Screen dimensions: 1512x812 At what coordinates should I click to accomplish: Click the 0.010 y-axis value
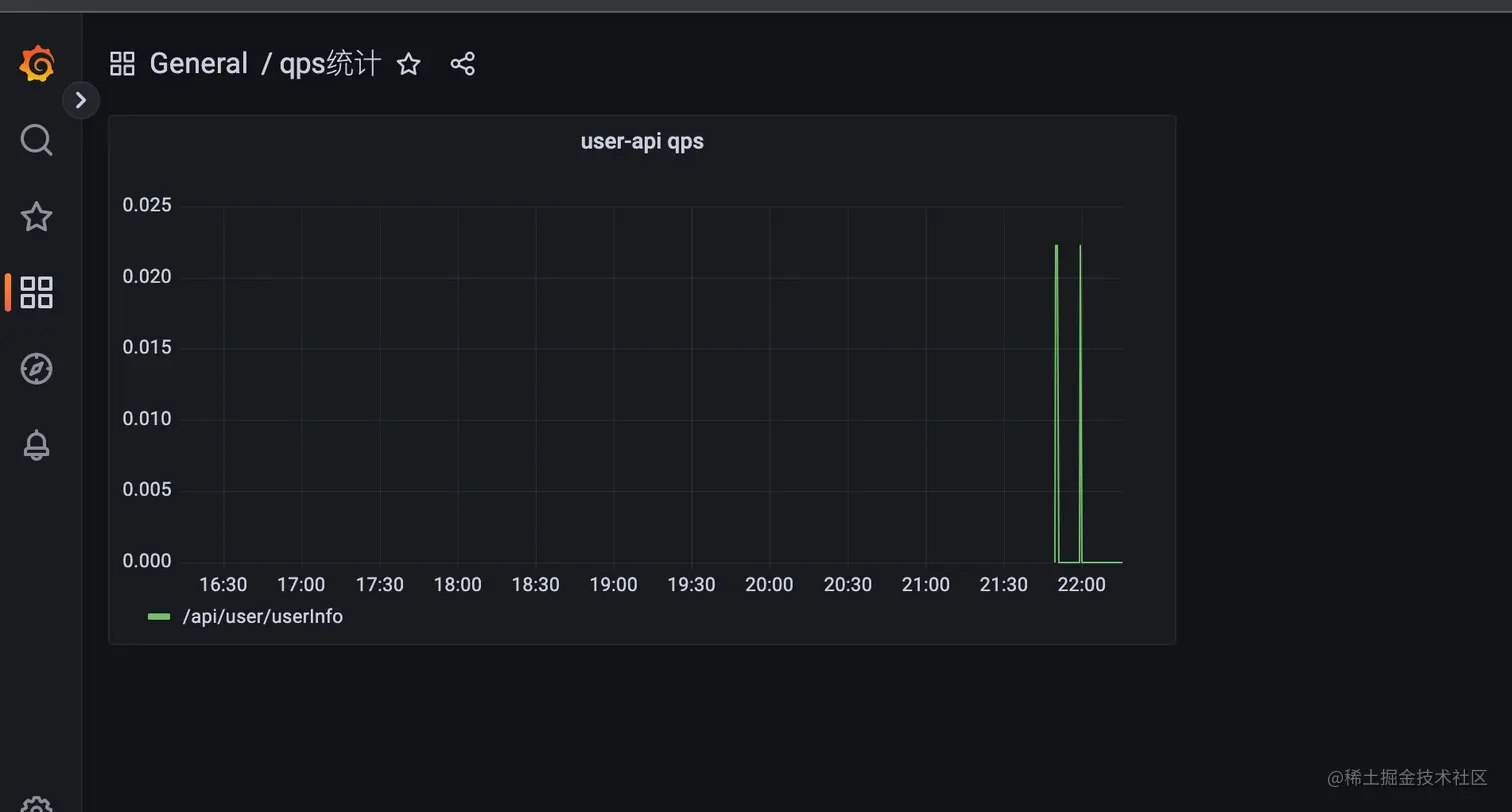(147, 419)
